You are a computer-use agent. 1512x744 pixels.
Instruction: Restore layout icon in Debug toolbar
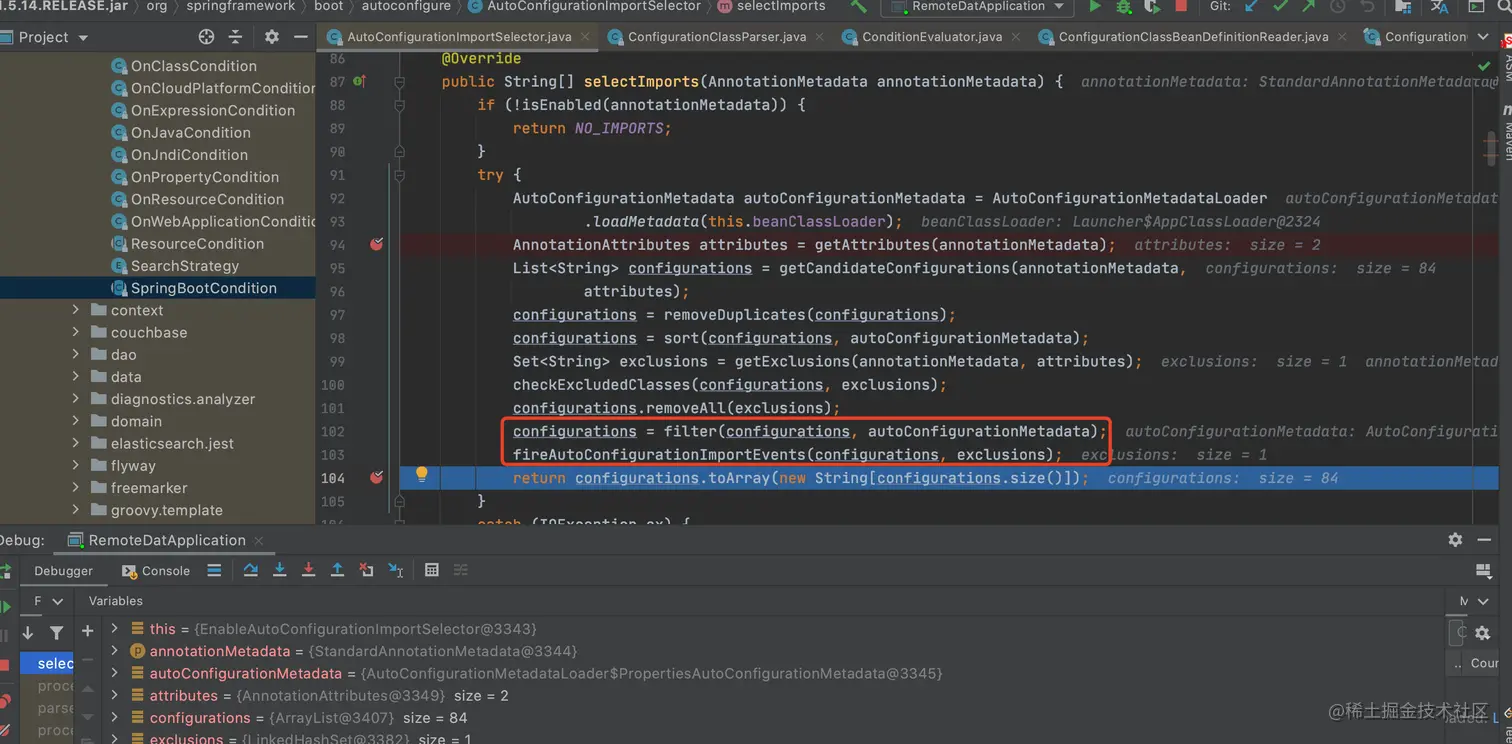pyautogui.click(x=1483, y=570)
